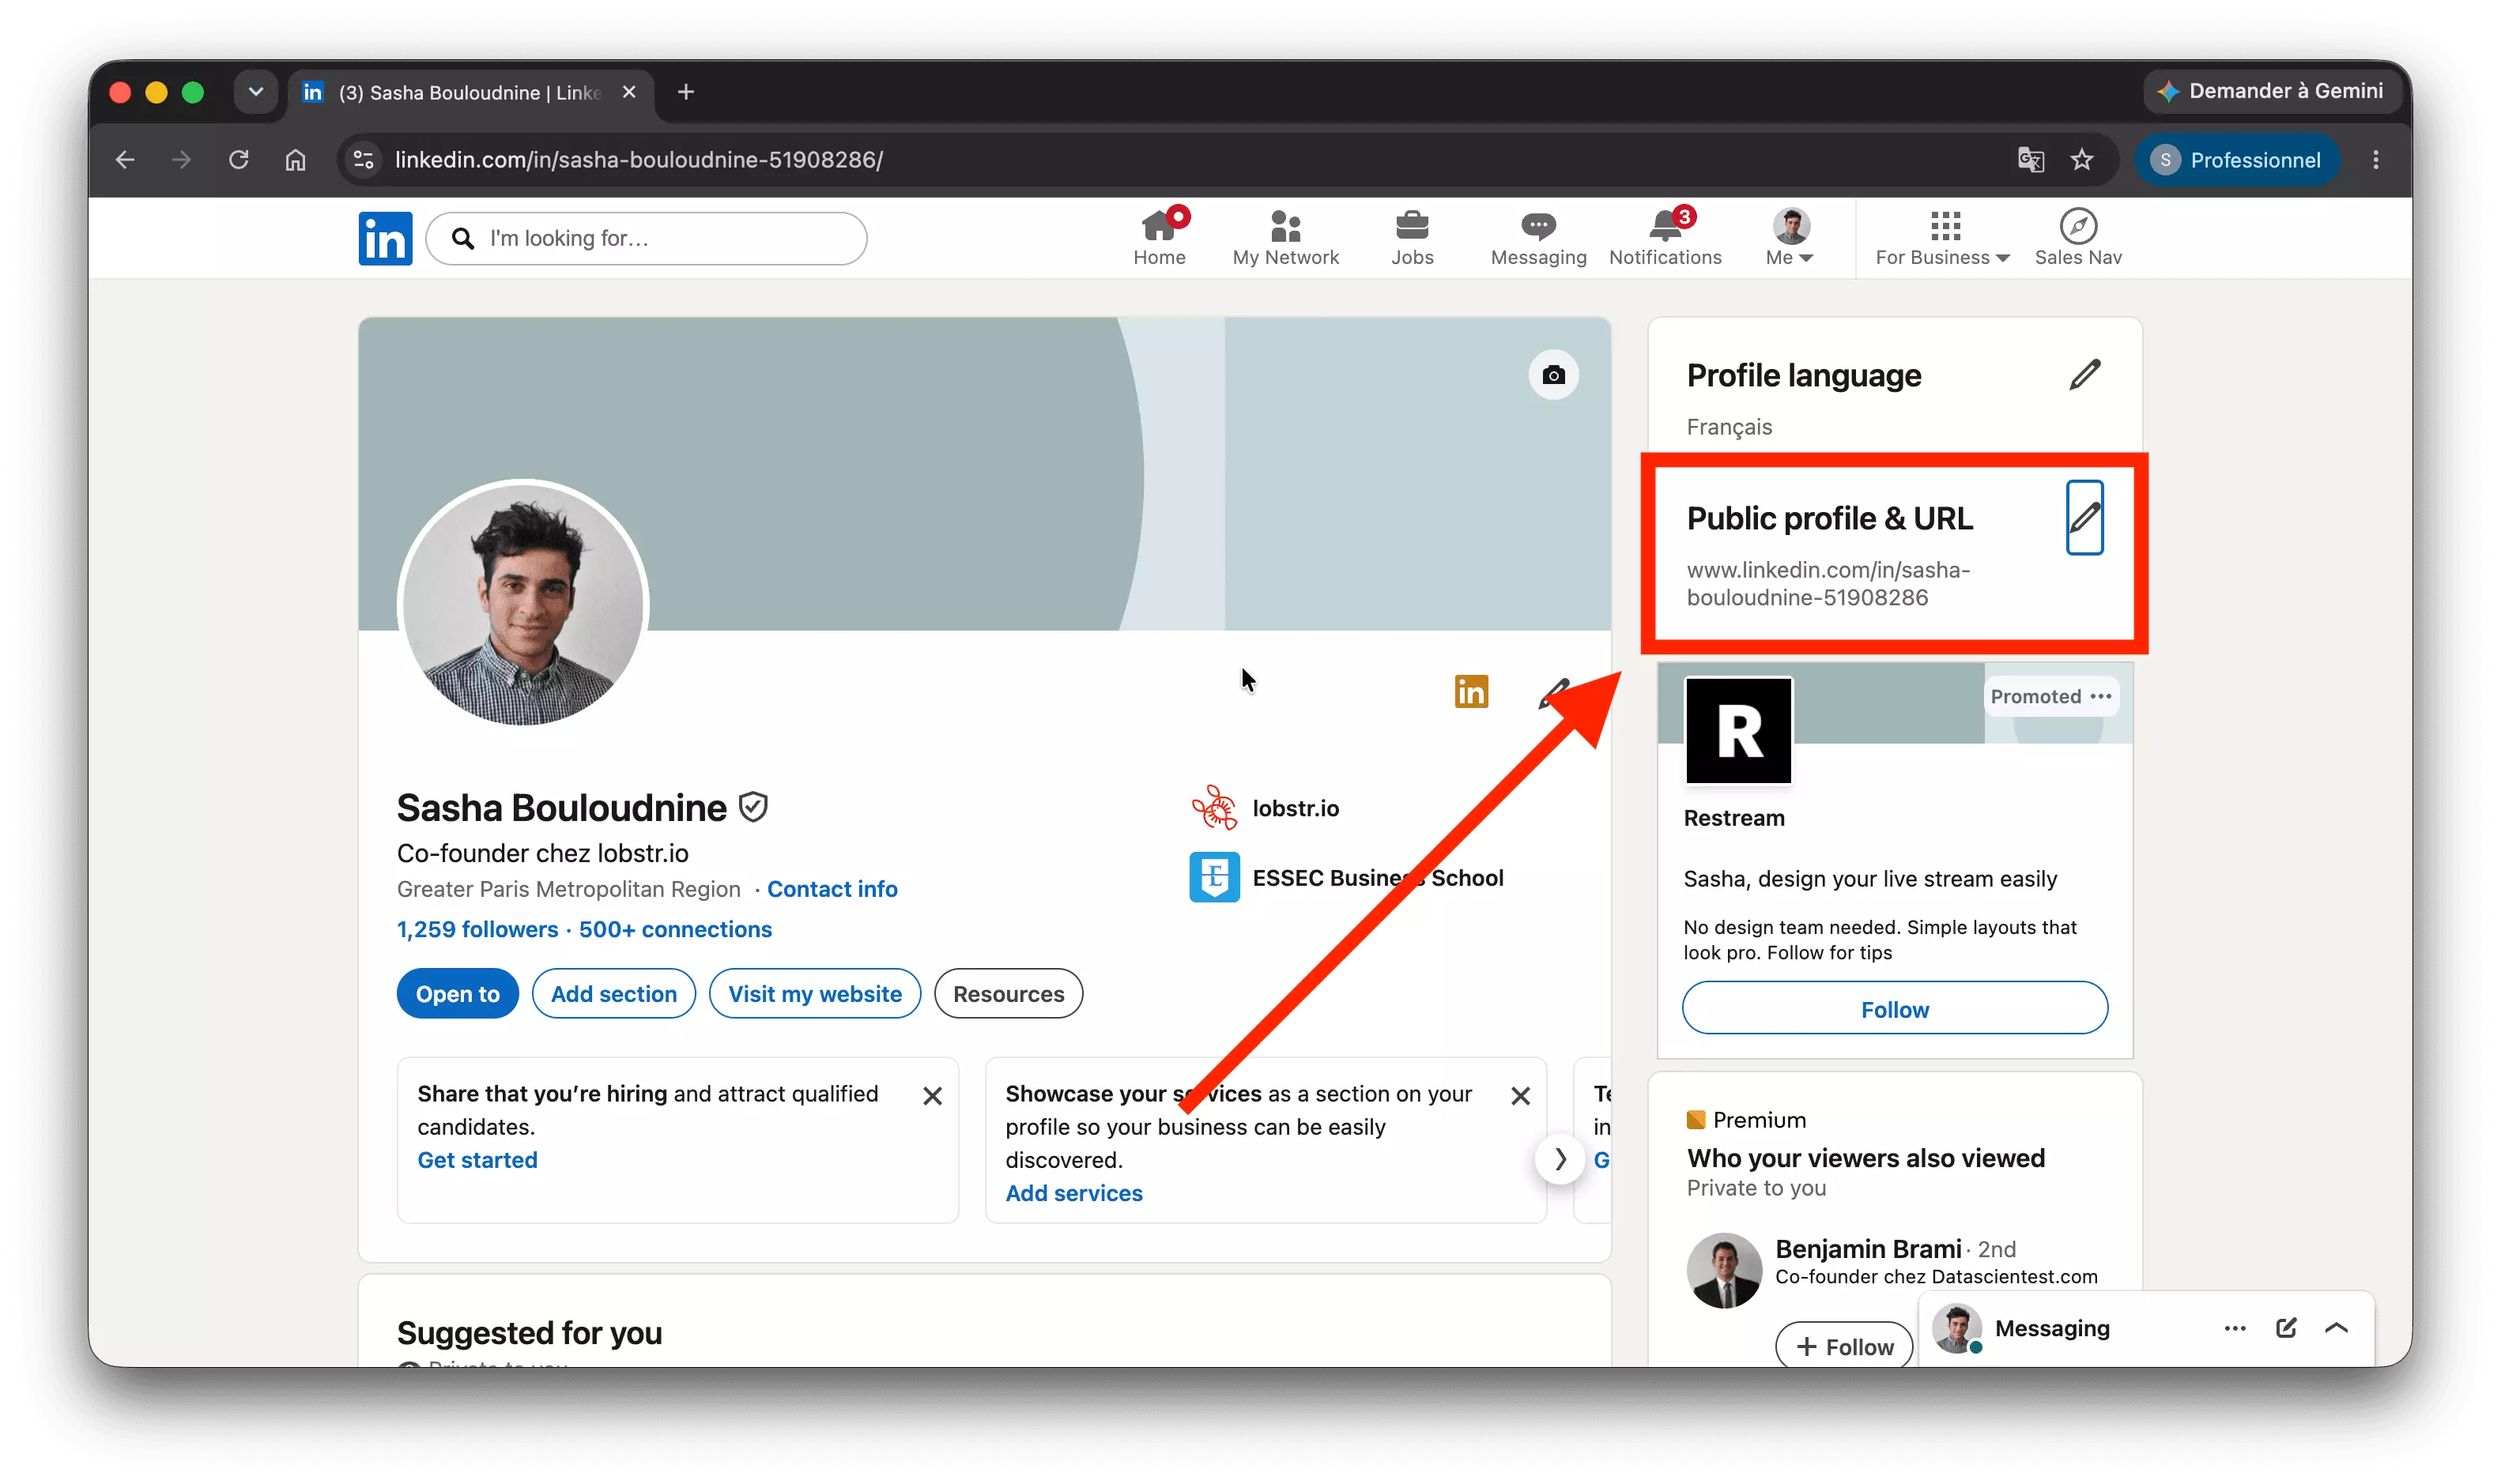Click verification shield next to name
Viewport: 2501px width, 1484px height.
click(x=753, y=807)
